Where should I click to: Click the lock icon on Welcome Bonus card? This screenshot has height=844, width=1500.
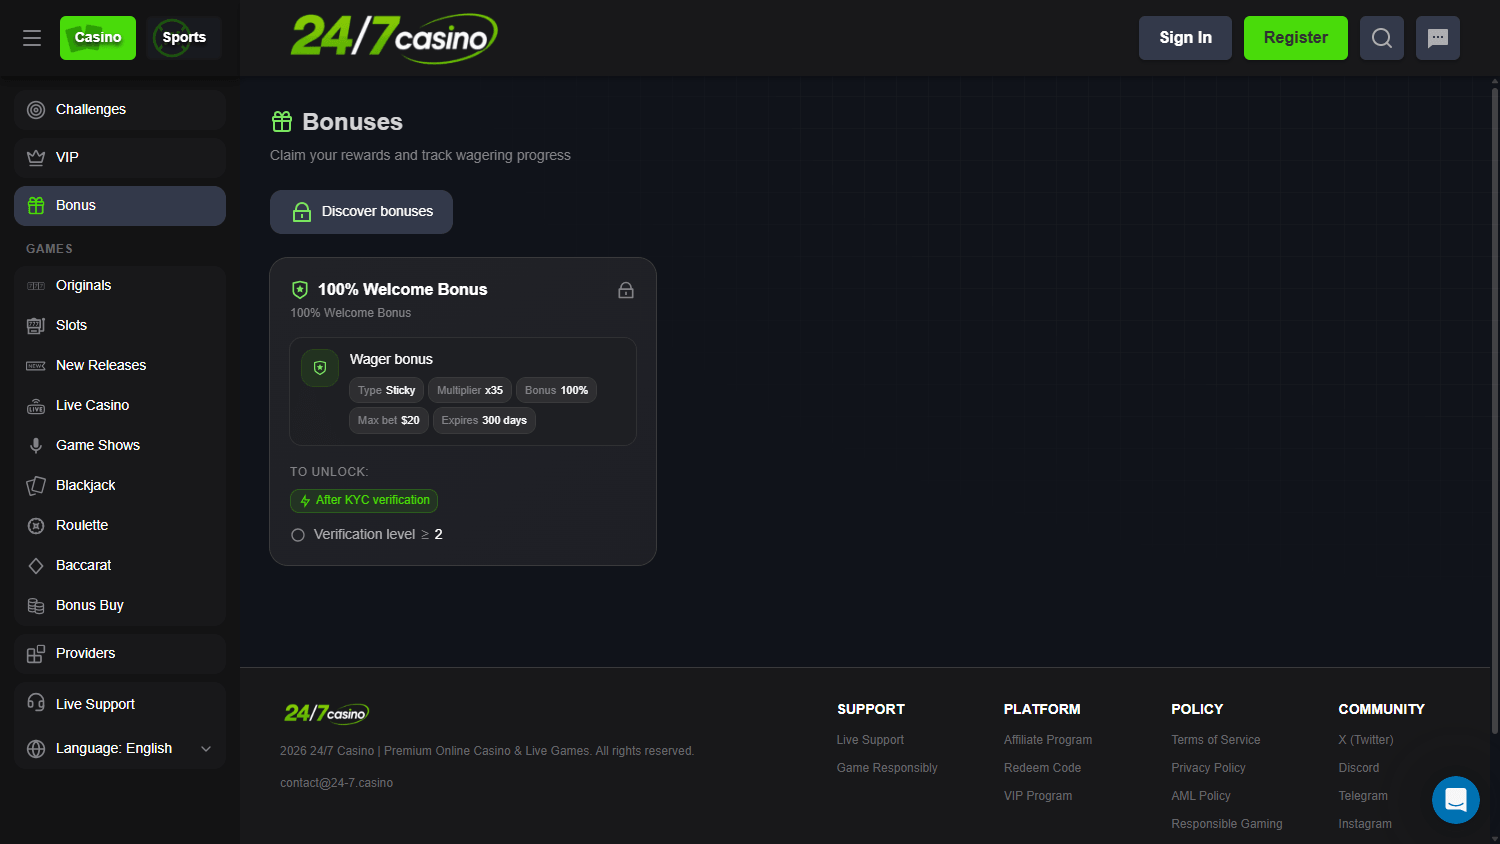(x=626, y=290)
